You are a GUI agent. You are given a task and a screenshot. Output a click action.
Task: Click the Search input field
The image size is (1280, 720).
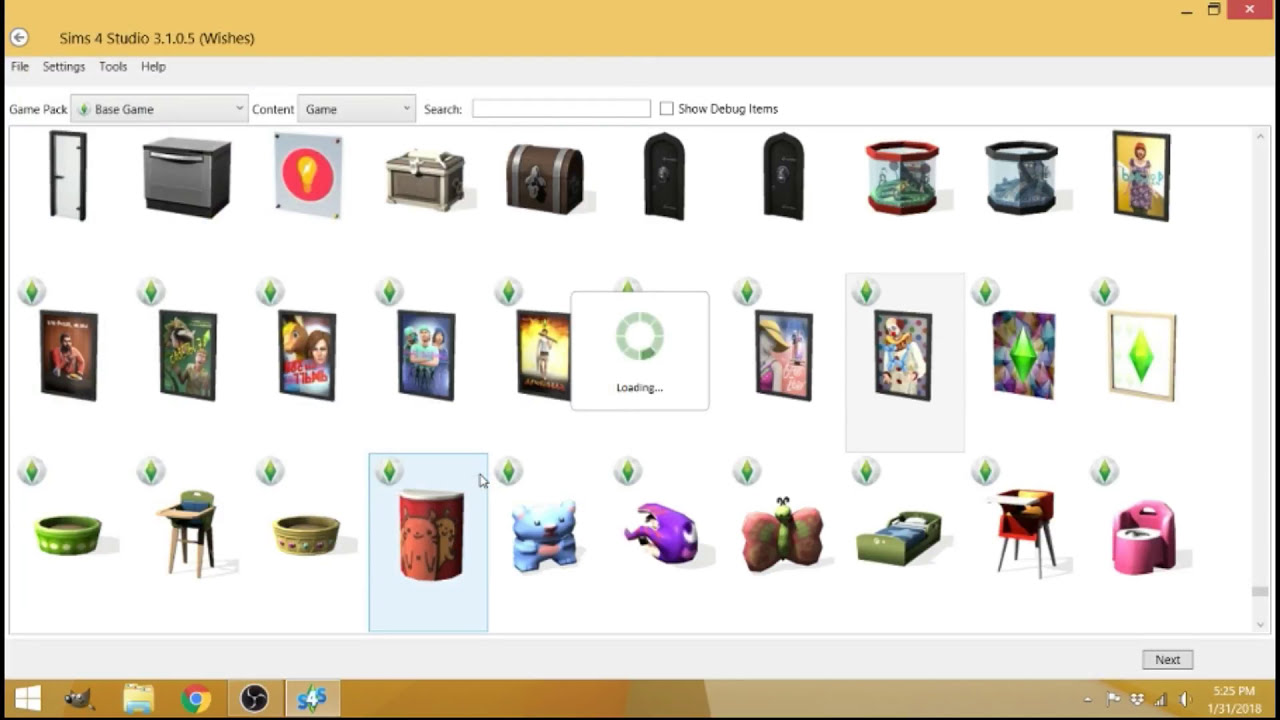coord(561,108)
